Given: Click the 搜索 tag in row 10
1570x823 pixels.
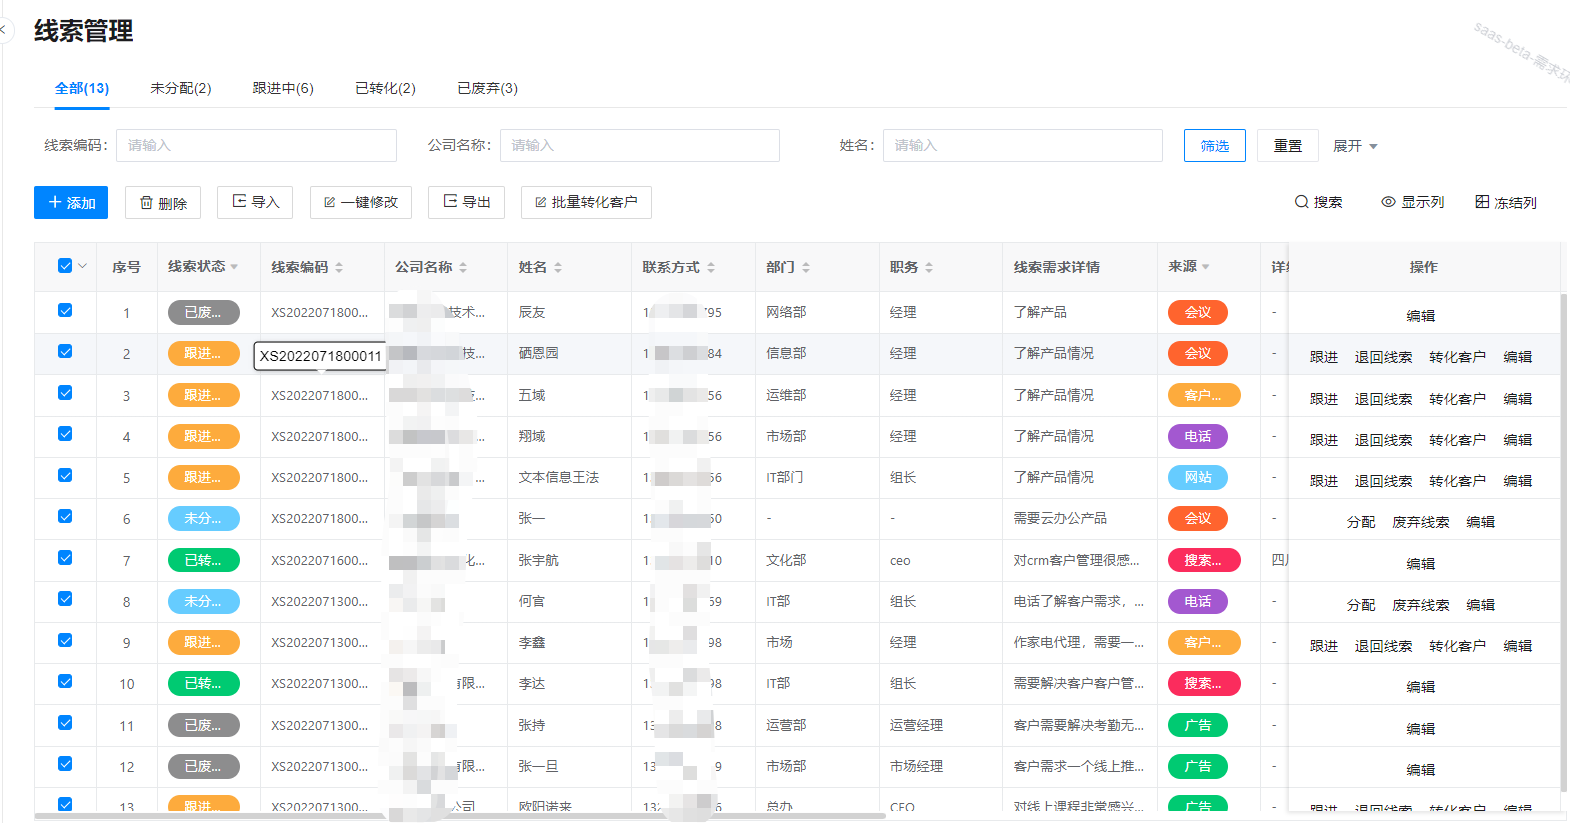Looking at the screenshot, I should pyautogui.click(x=1204, y=683).
